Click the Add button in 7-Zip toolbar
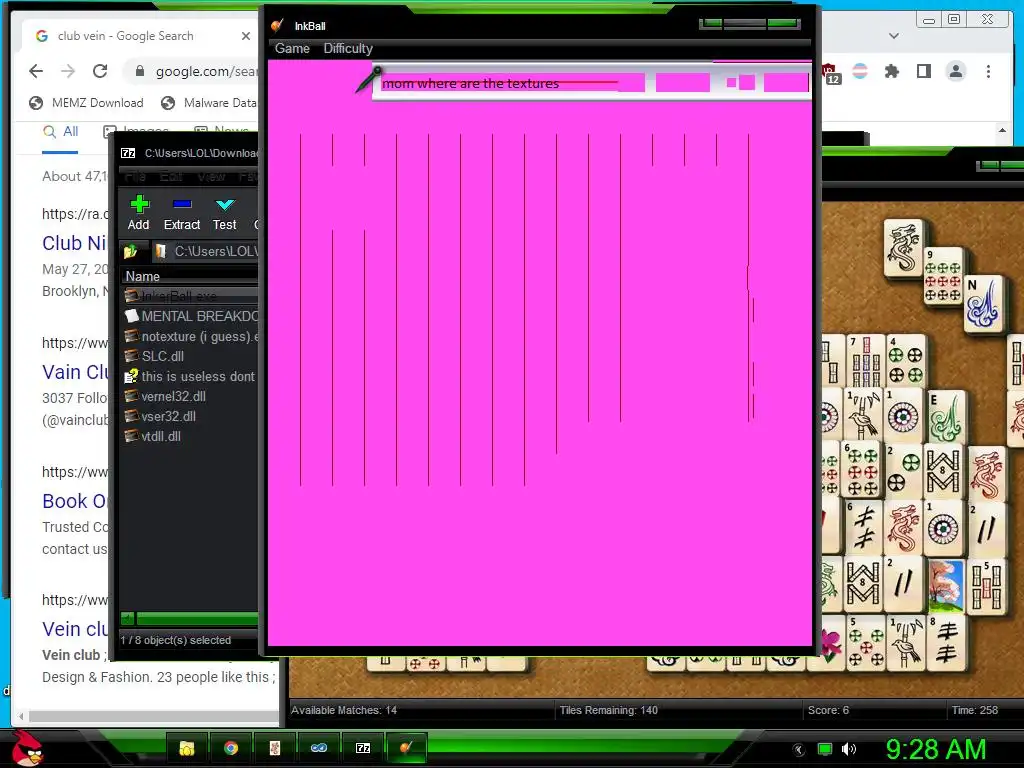The image size is (1024, 768). pos(138,213)
